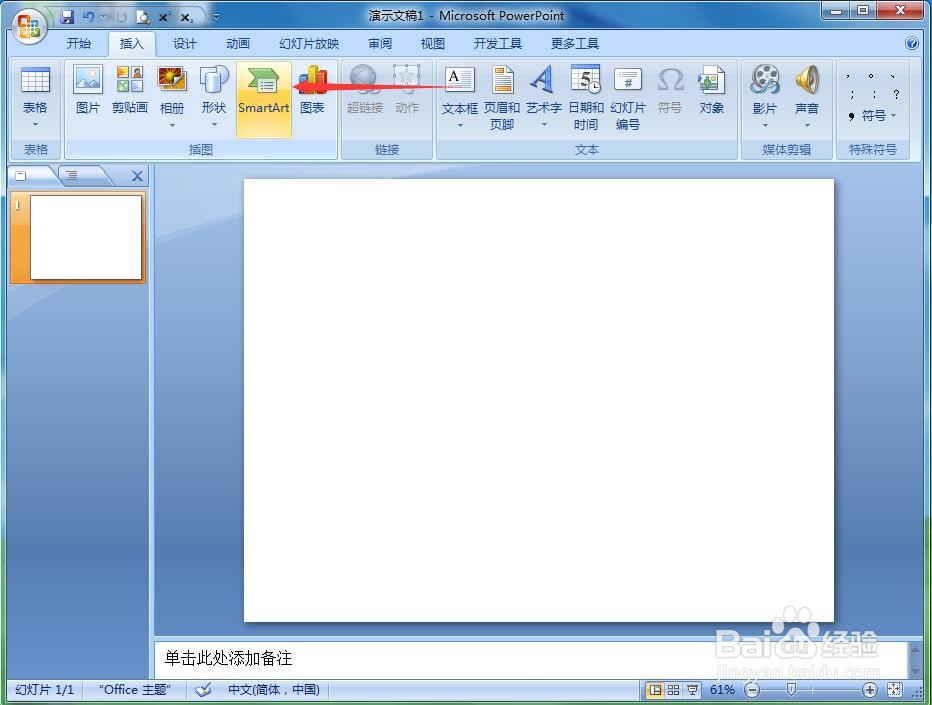The width and height of the screenshot is (932, 705).
Task: Open the 文本框 dropdown arrow
Action: [460, 125]
